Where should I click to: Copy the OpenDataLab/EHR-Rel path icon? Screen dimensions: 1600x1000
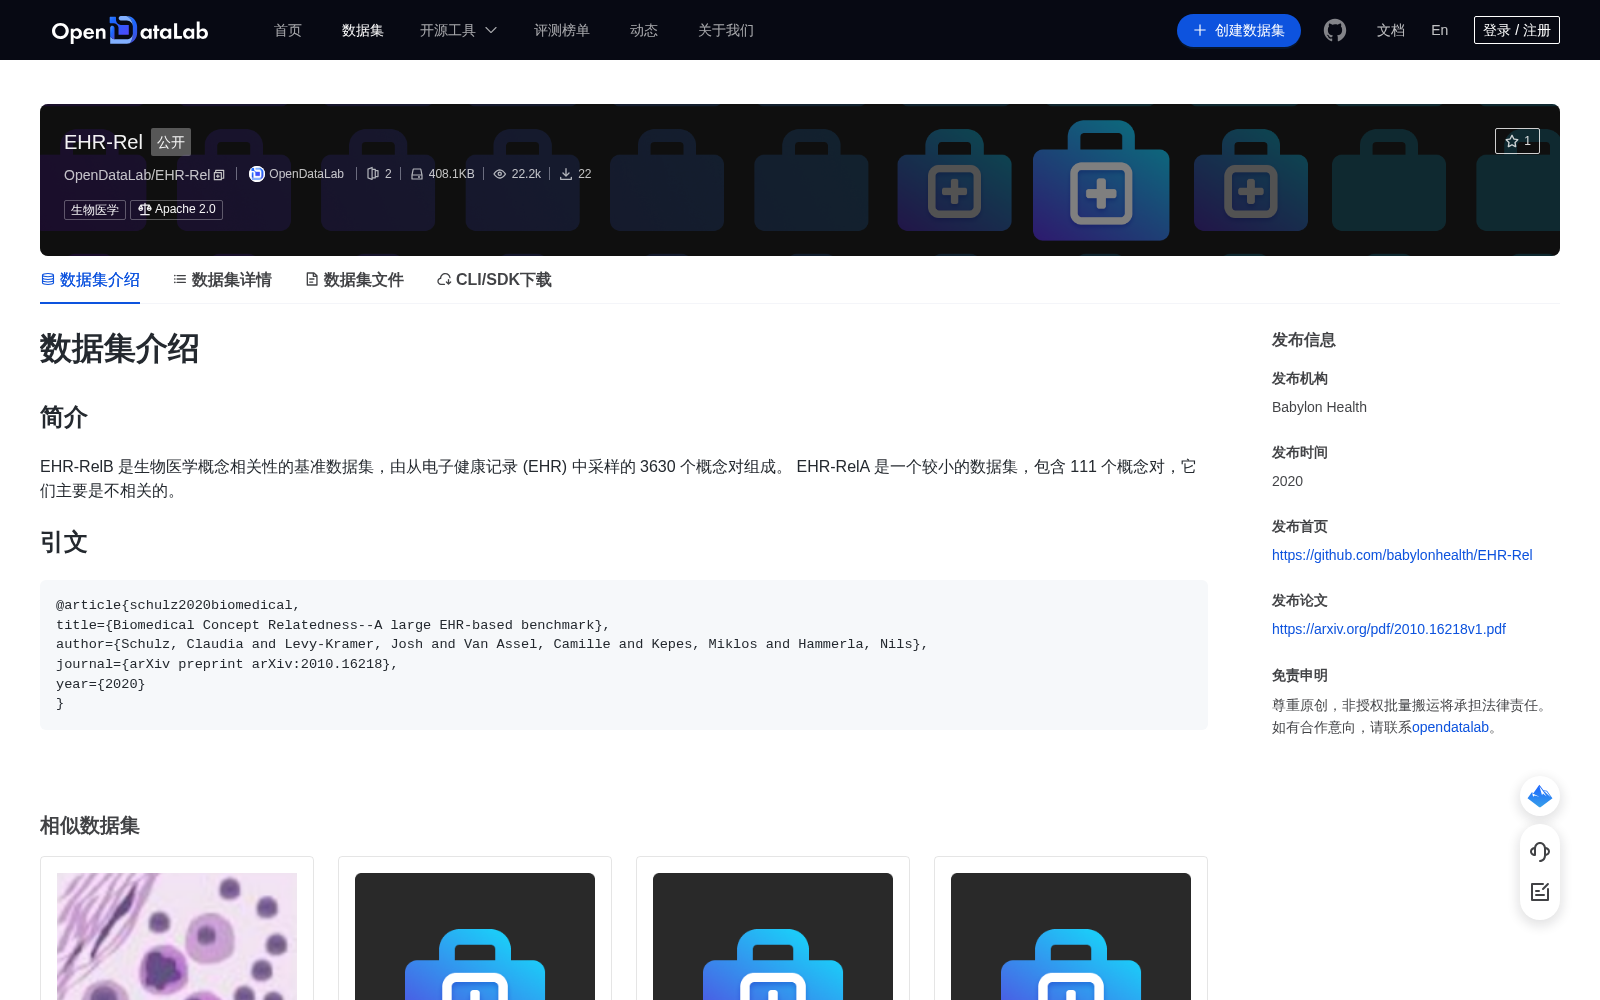pos(219,175)
